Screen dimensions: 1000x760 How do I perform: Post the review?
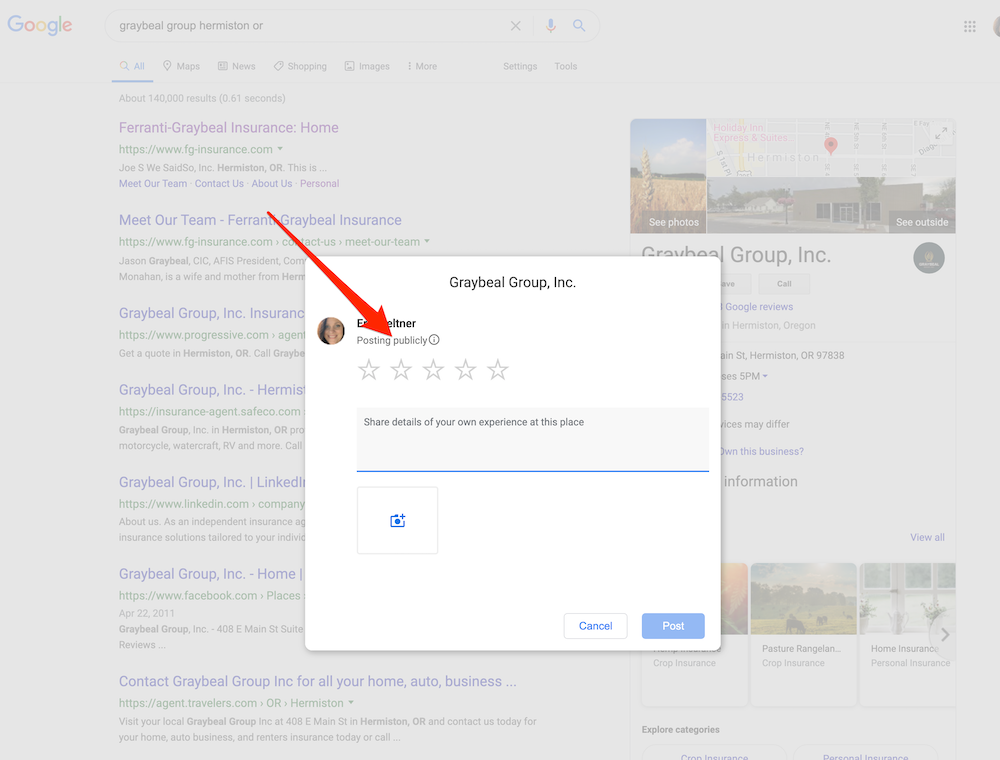[x=673, y=626]
